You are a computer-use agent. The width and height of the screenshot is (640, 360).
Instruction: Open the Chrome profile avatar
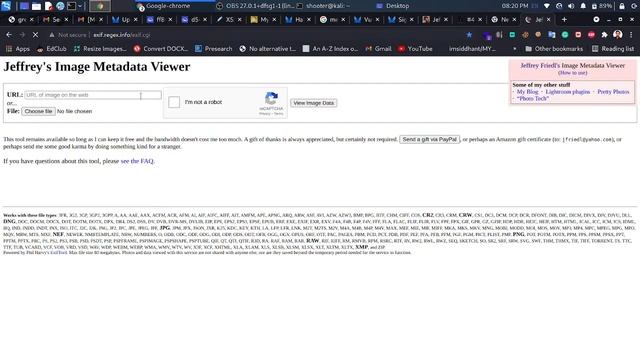click(618, 35)
